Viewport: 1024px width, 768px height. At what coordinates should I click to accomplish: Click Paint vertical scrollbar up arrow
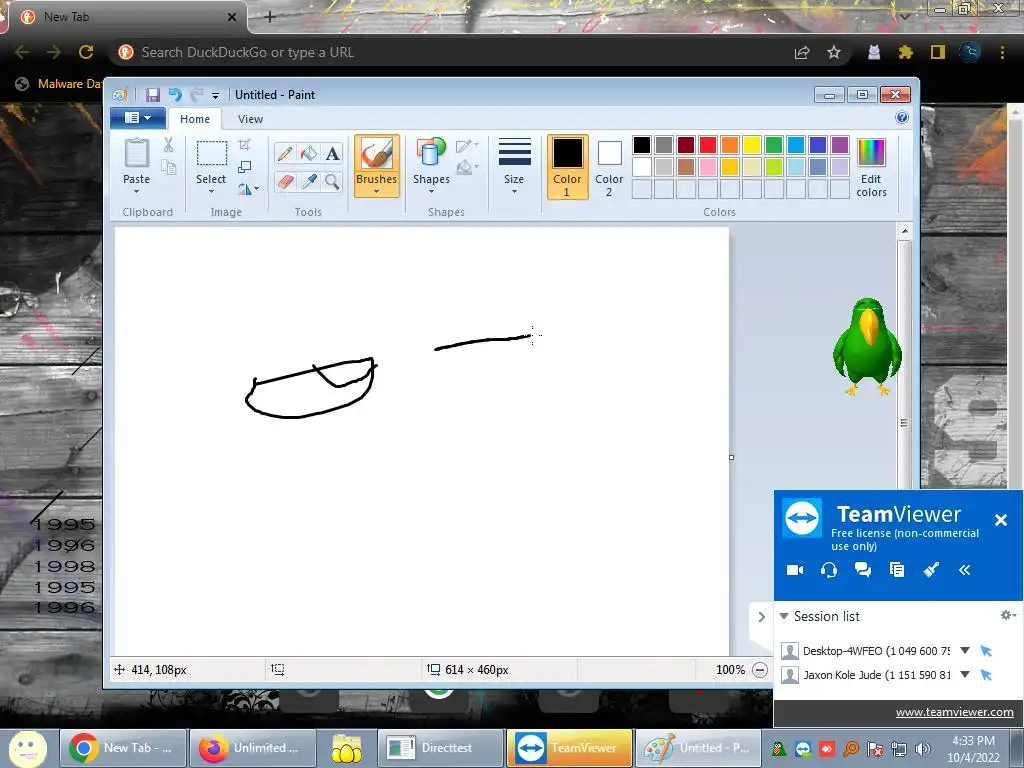tap(904, 231)
